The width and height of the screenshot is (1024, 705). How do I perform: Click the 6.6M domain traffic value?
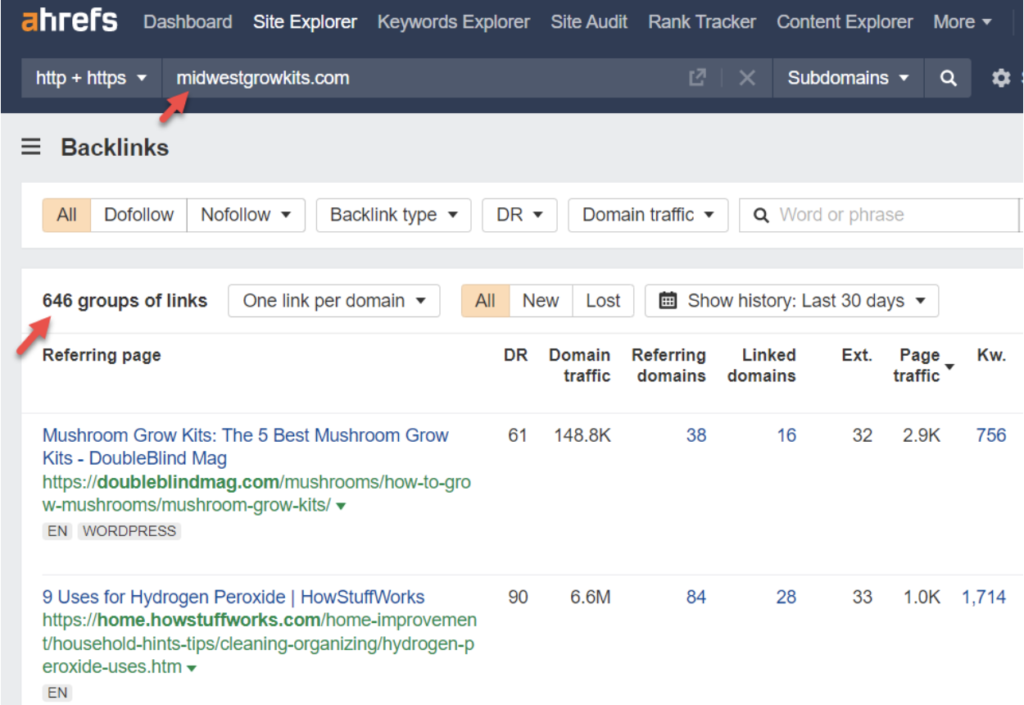coord(590,597)
